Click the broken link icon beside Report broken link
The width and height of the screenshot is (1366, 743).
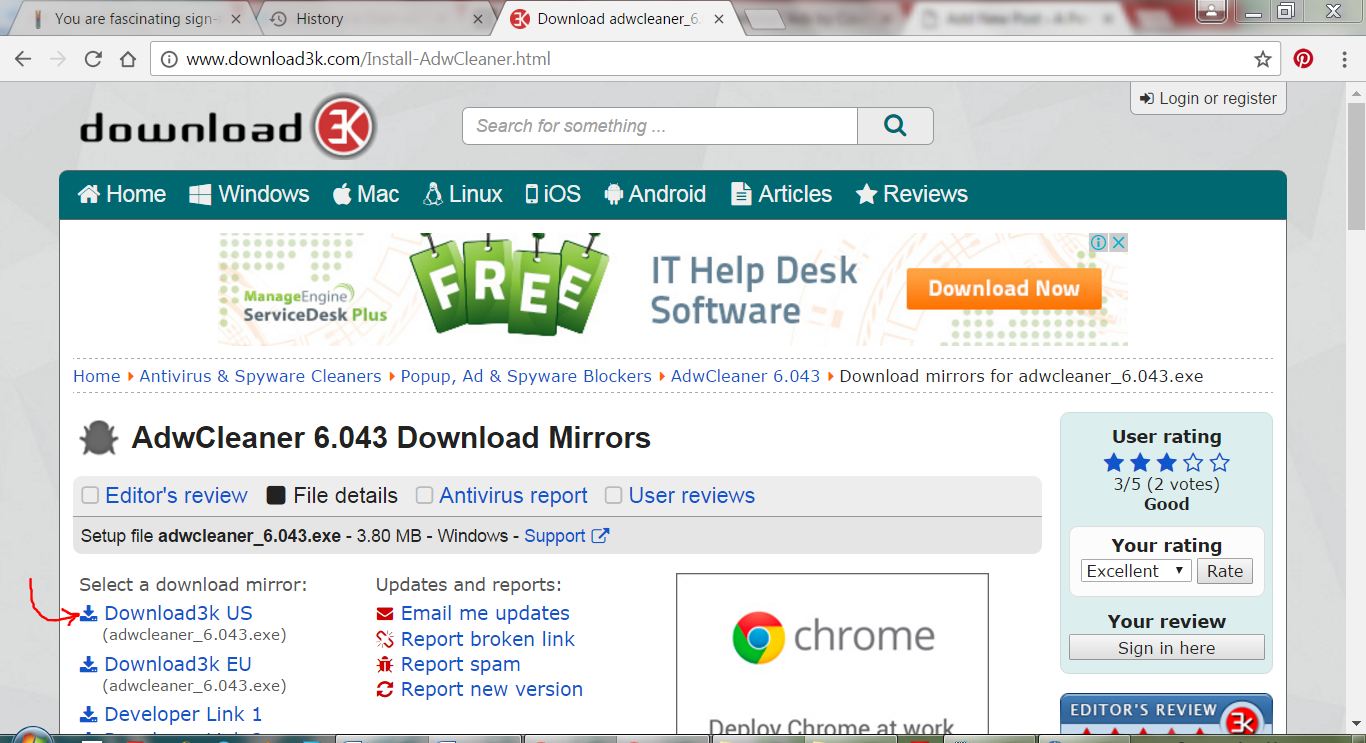[x=384, y=639]
